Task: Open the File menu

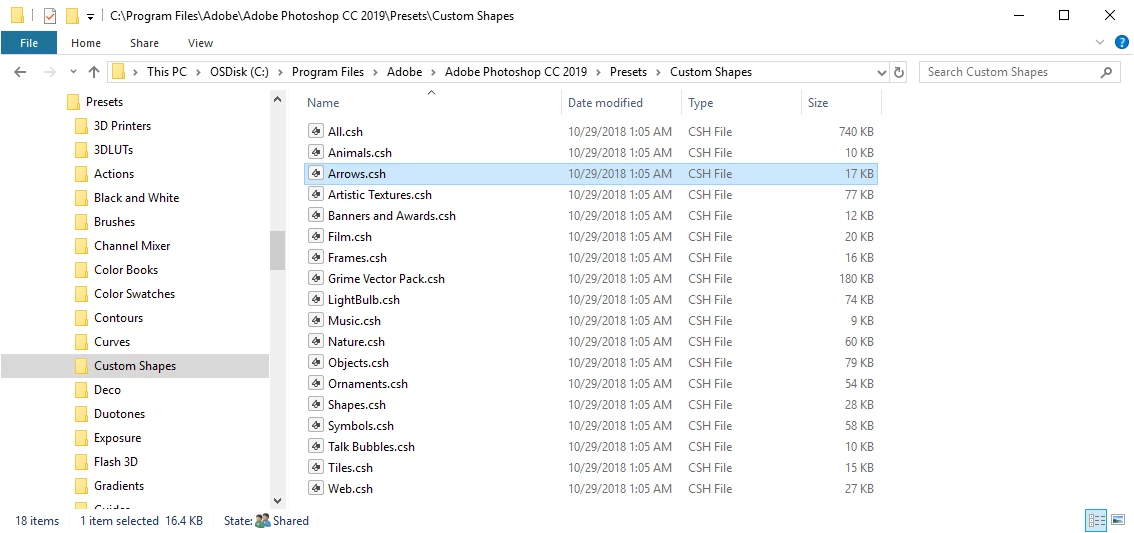Action: coord(29,43)
